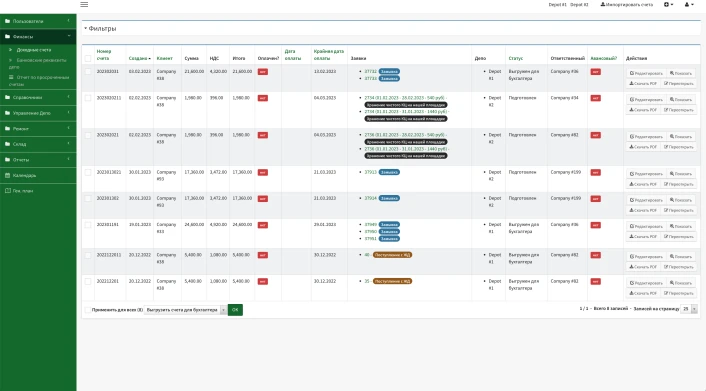Open the Склад sidebar menu
The image size is (706, 391).
click(x=38, y=144)
